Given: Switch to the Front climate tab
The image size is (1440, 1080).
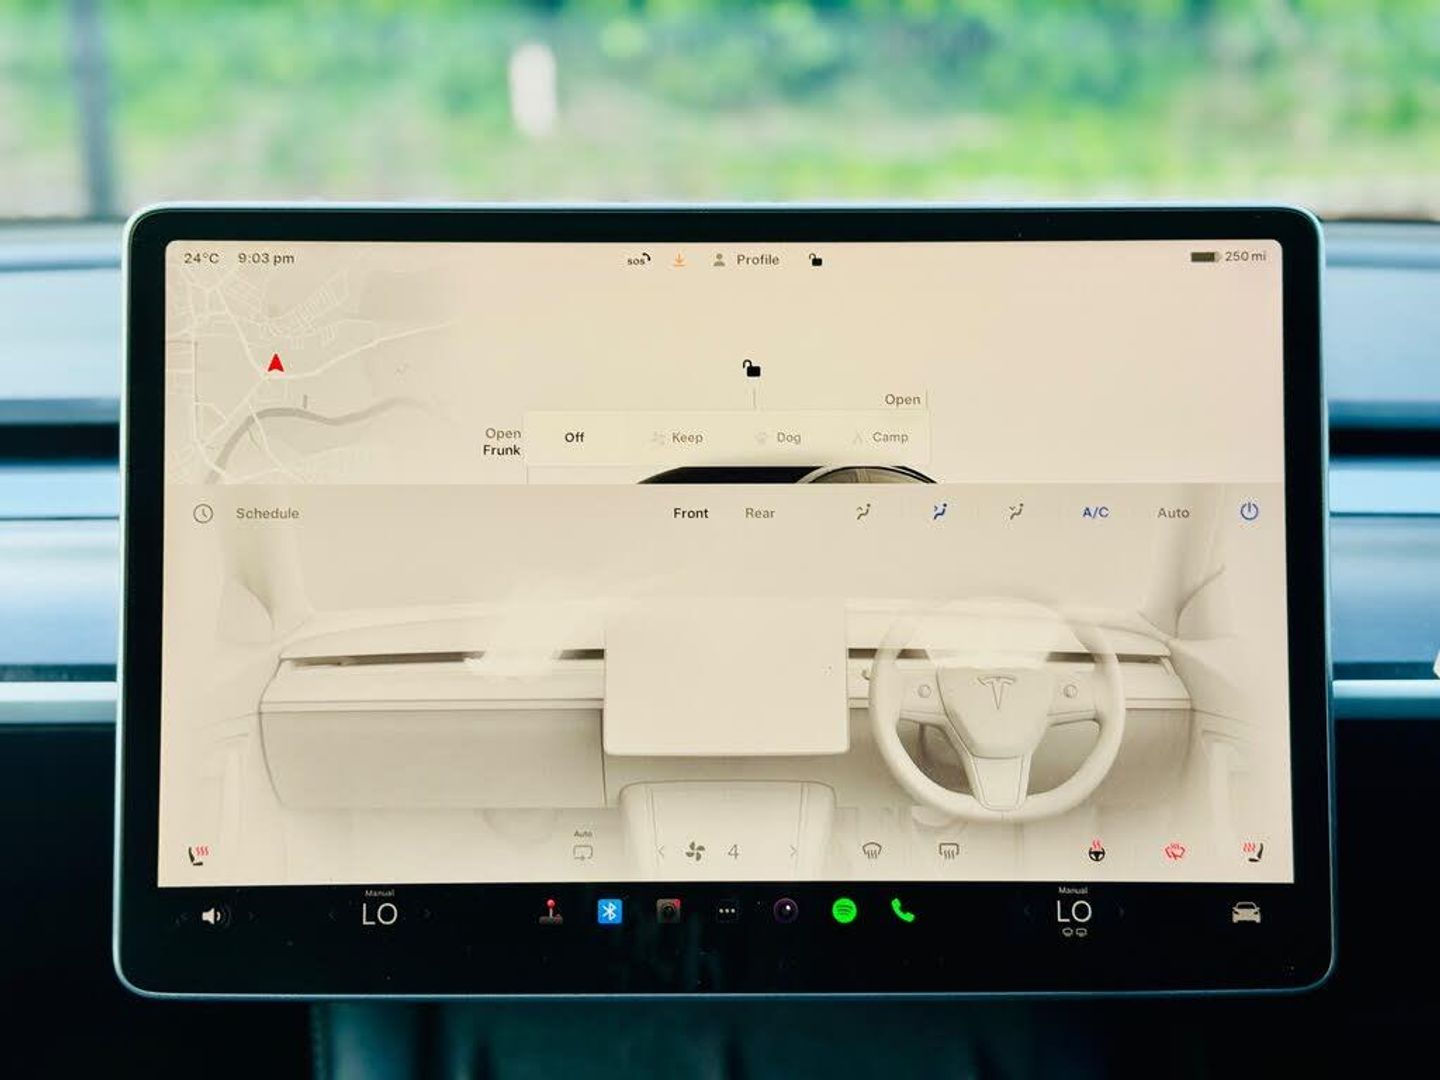Looking at the screenshot, I should 690,513.
